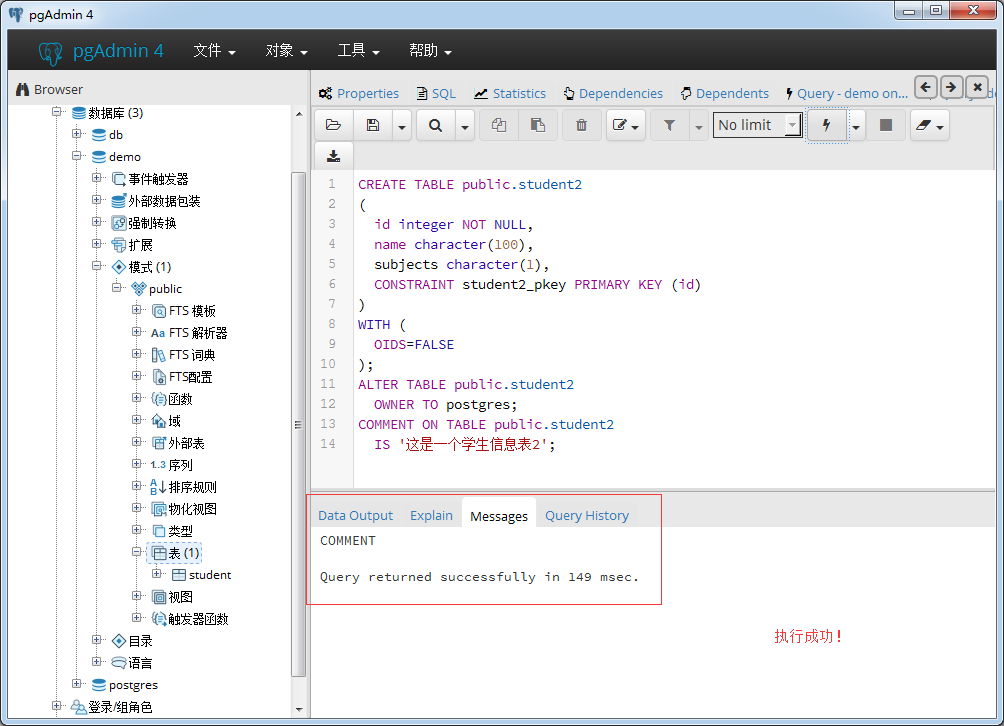The height and width of the screenshot is (726, 1004).
Task: Click the Open File folder icon
Action: pyautogui.click(x=334, y=125)
